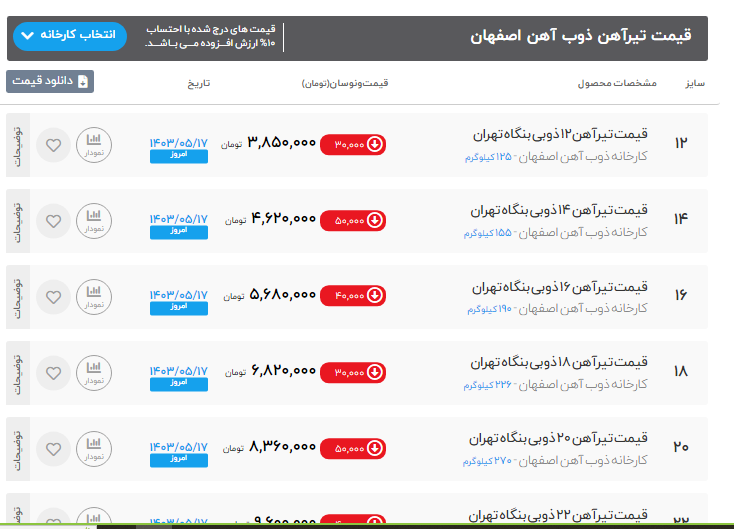
Task: Open chart icon for تیرآهن 14 row
Action: tap(94, 220)
